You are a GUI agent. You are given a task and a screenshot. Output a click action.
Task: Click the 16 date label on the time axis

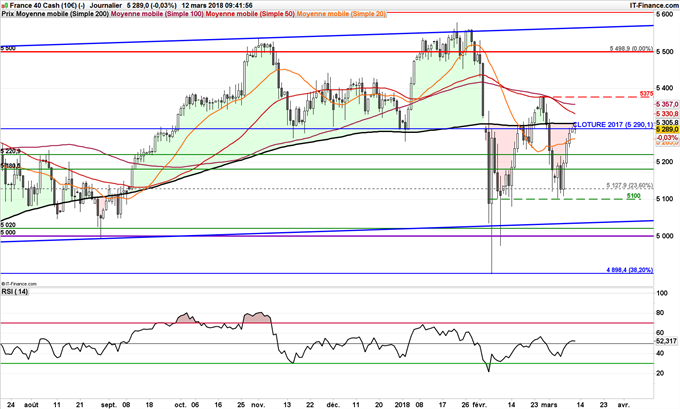coord(218,405)
